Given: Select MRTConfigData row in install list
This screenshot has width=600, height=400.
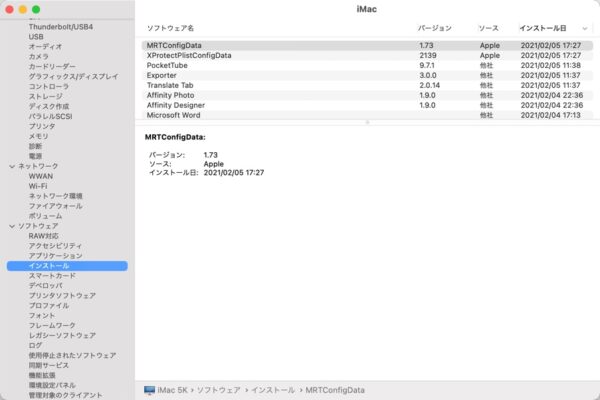Looking at the screenshot, I should click(367, 45).
